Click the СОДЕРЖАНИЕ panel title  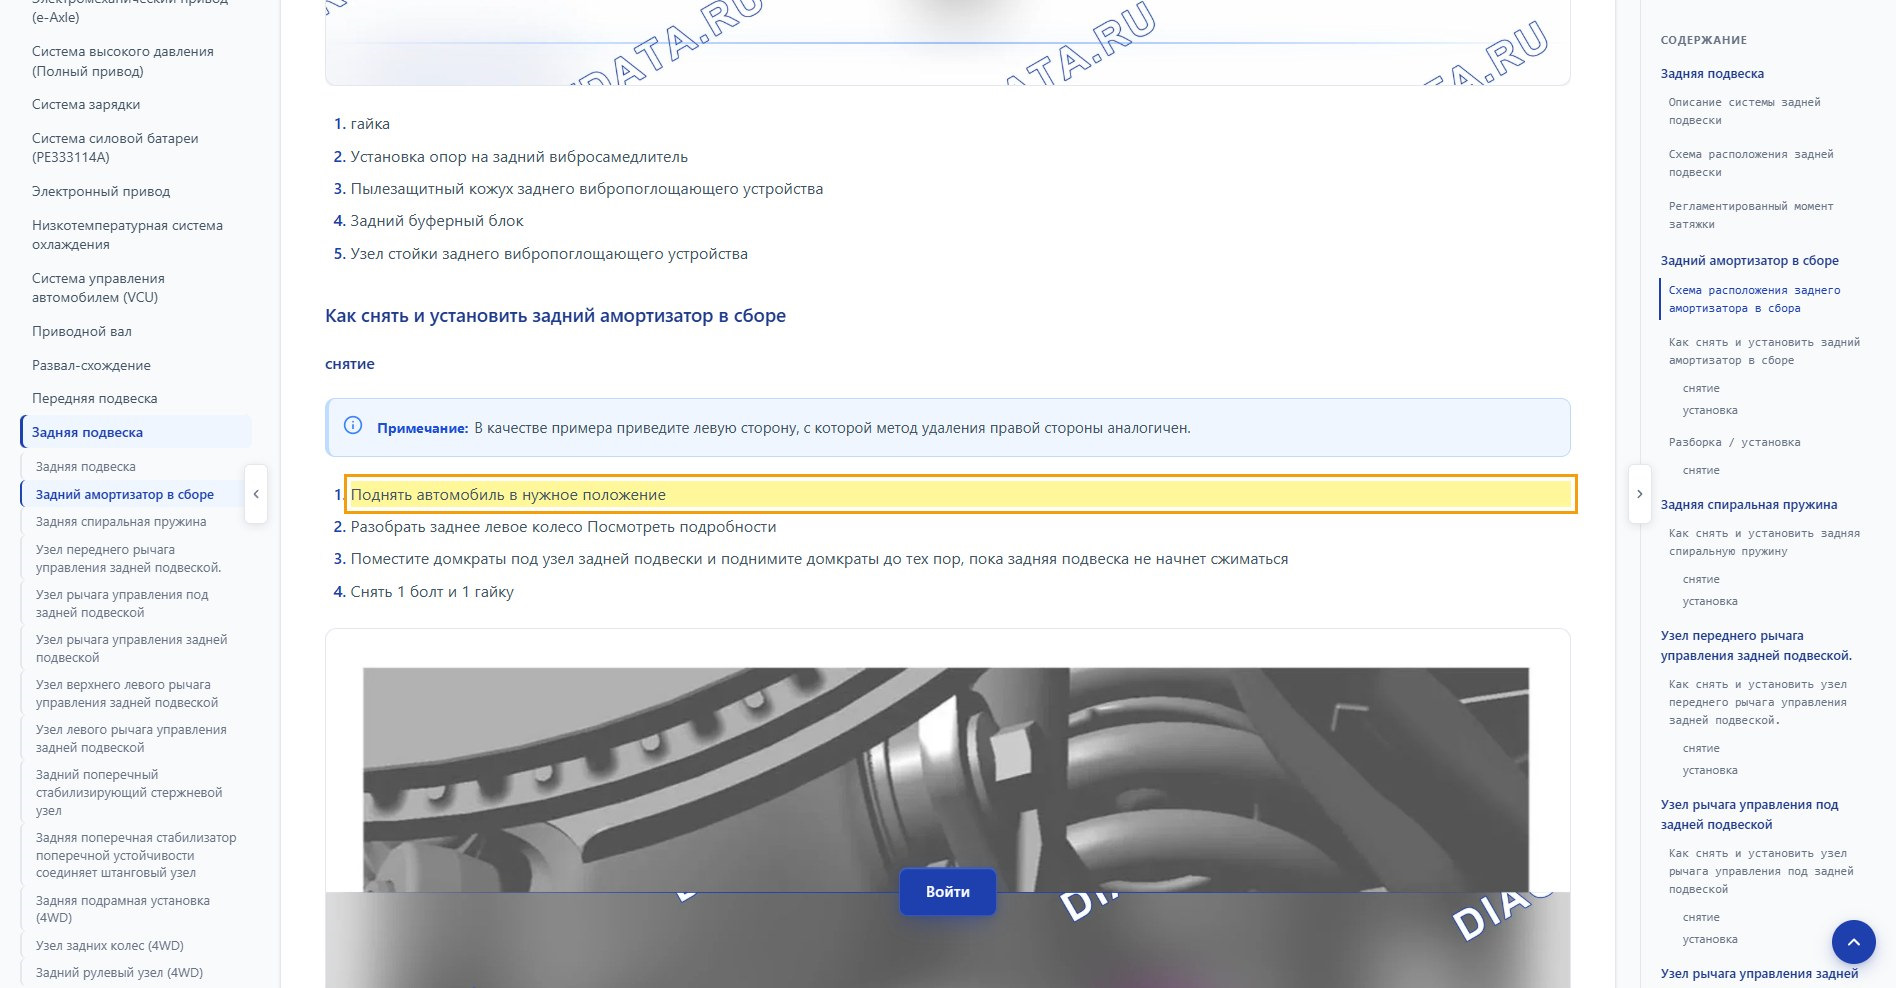(1703, 40)
